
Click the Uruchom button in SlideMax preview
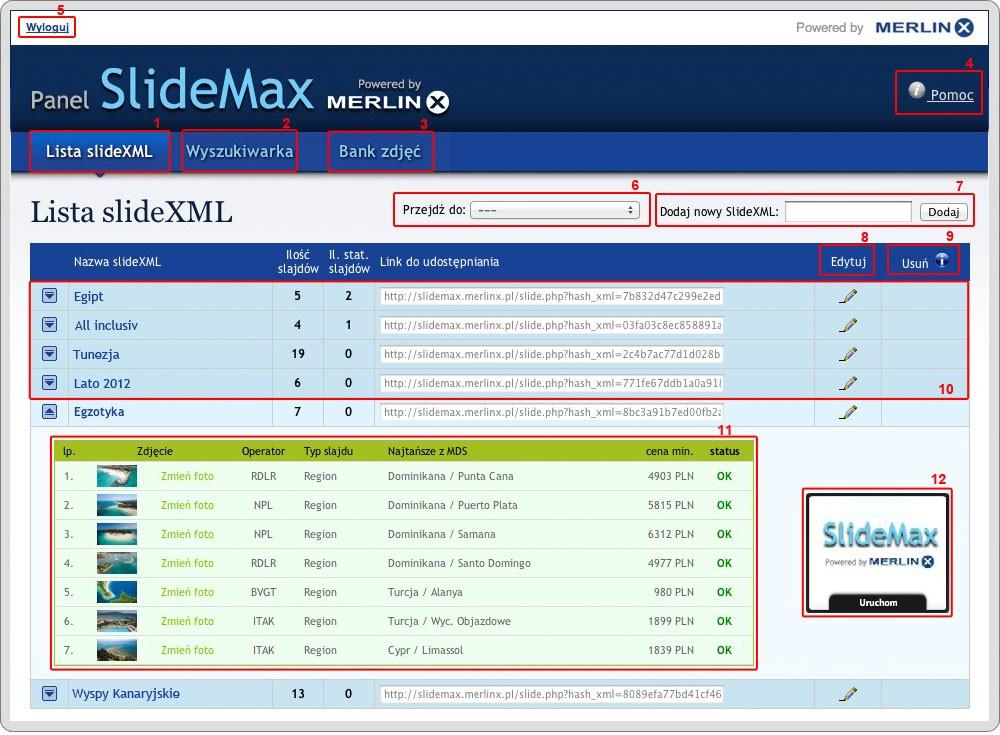click(878, 602)
